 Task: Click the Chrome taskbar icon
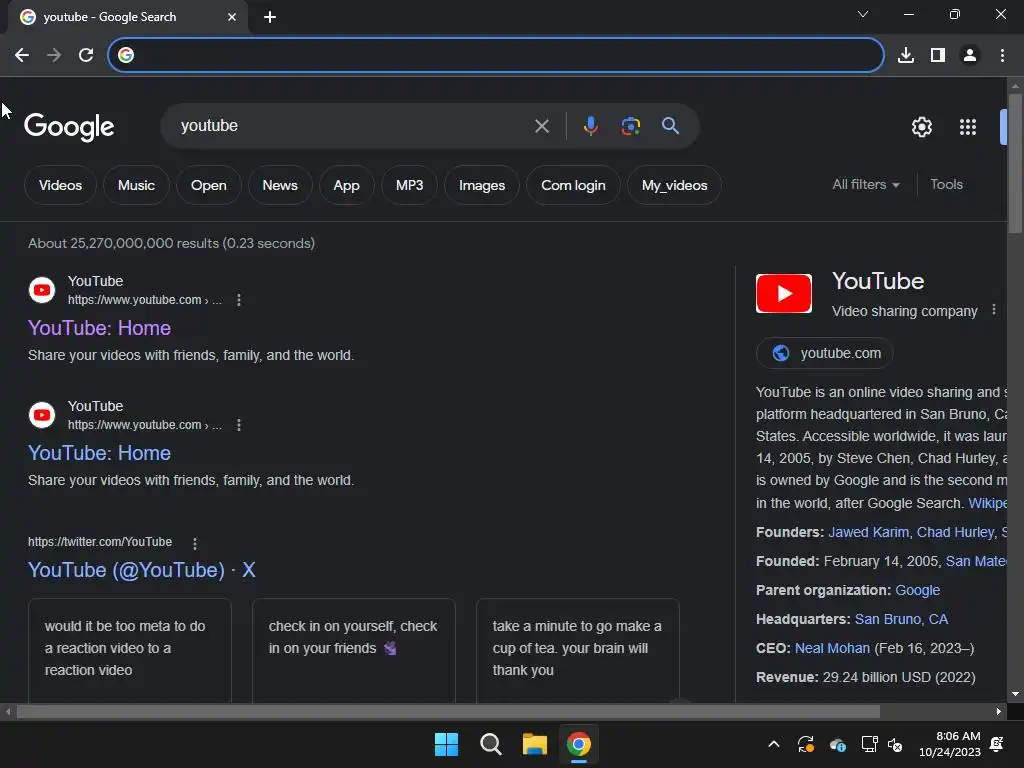click(x=579, y=744)
